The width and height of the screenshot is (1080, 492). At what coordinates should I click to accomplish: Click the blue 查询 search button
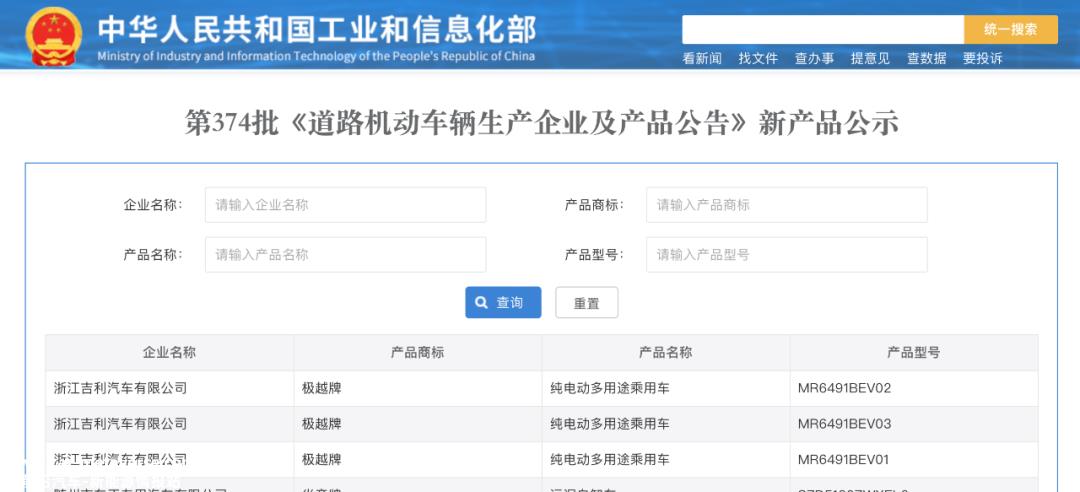click(x=503, y=303)
